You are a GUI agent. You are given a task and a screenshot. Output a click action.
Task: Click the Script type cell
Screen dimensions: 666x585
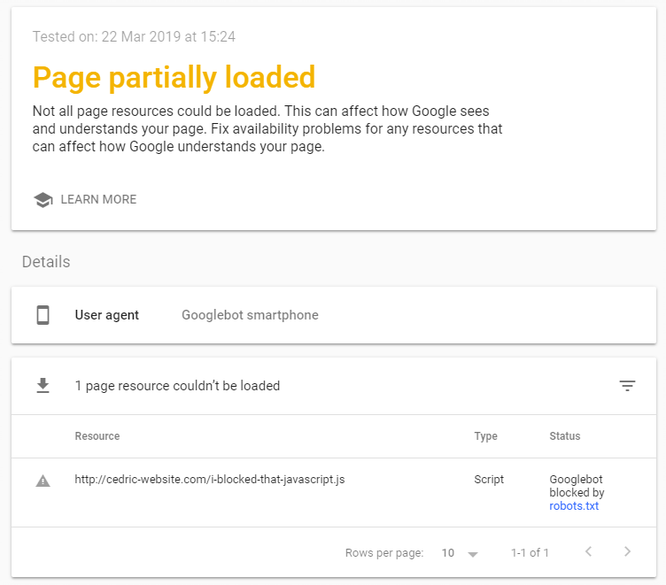click(489, 480)
